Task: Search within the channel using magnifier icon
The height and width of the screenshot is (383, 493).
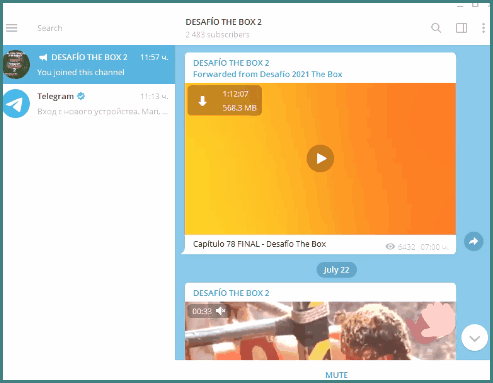Action: [436, 28]
